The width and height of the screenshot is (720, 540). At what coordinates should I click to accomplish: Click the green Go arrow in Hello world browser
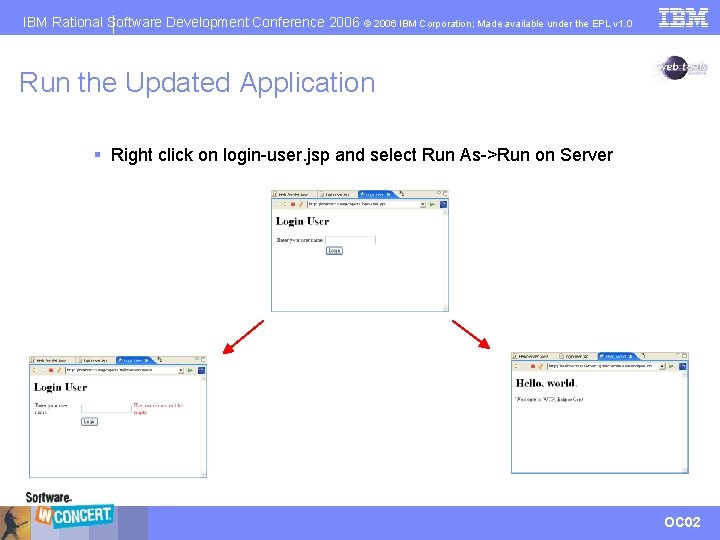(x=671, y=366)
